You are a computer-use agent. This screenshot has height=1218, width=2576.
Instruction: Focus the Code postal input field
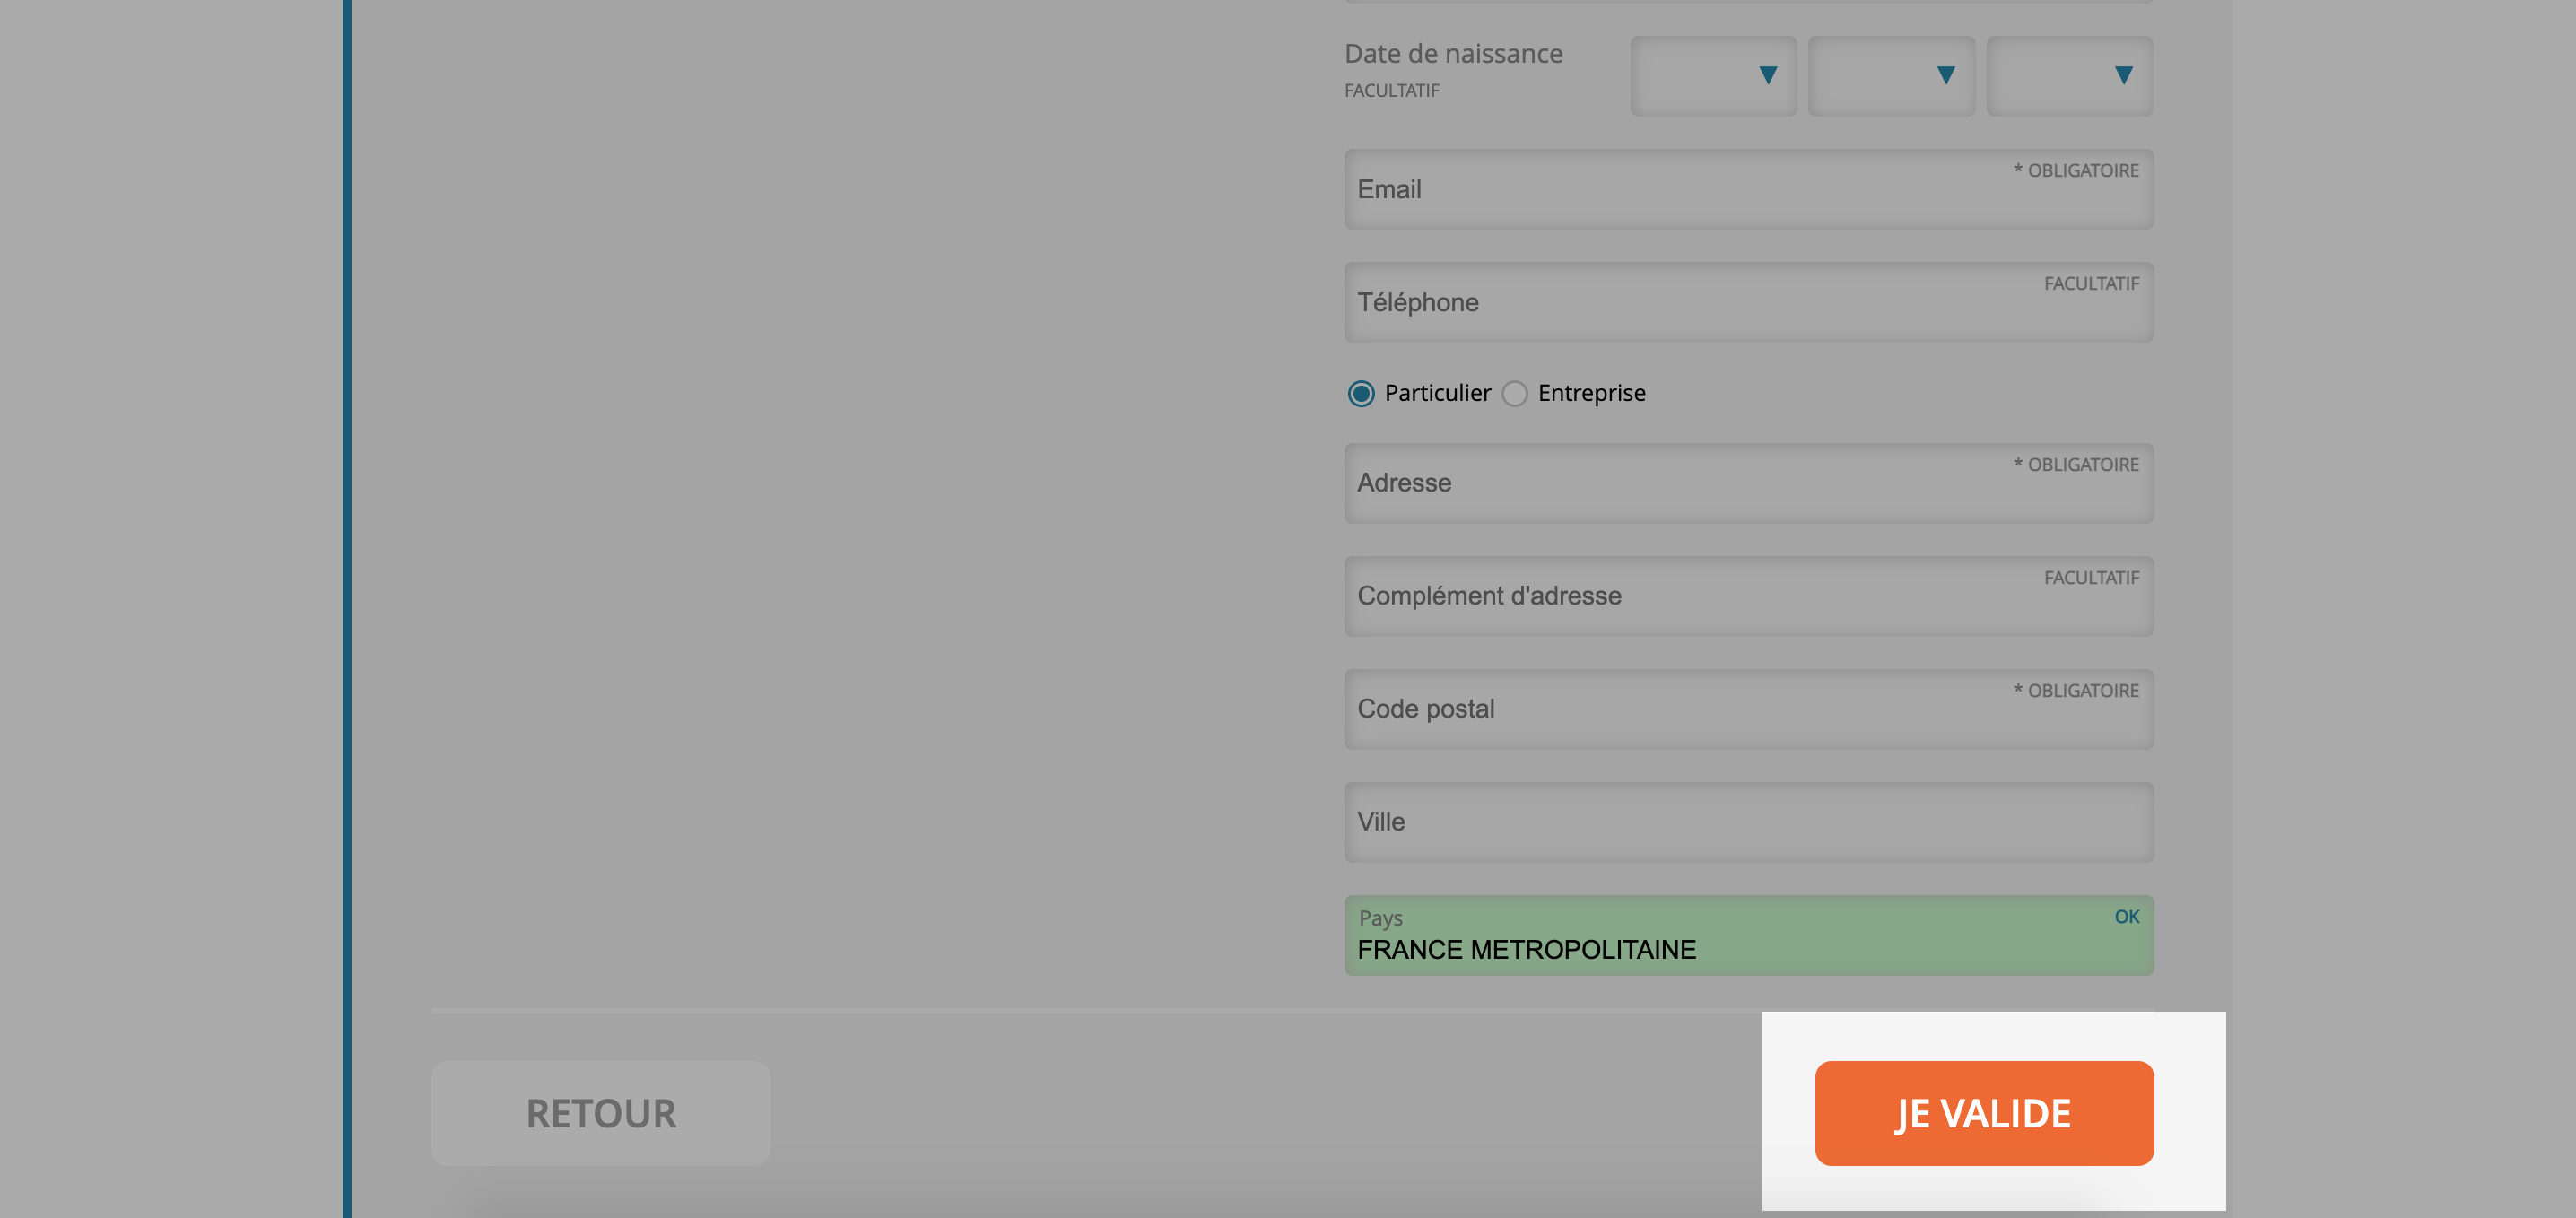(1749, 709)
